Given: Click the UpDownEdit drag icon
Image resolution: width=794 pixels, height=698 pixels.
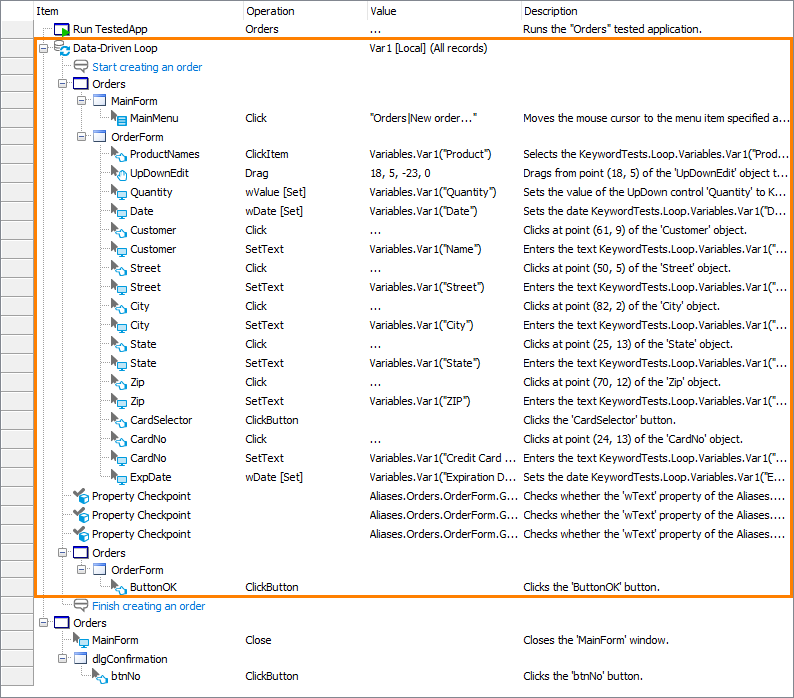Looking at the screenshot, I should (x=119, y=173).
